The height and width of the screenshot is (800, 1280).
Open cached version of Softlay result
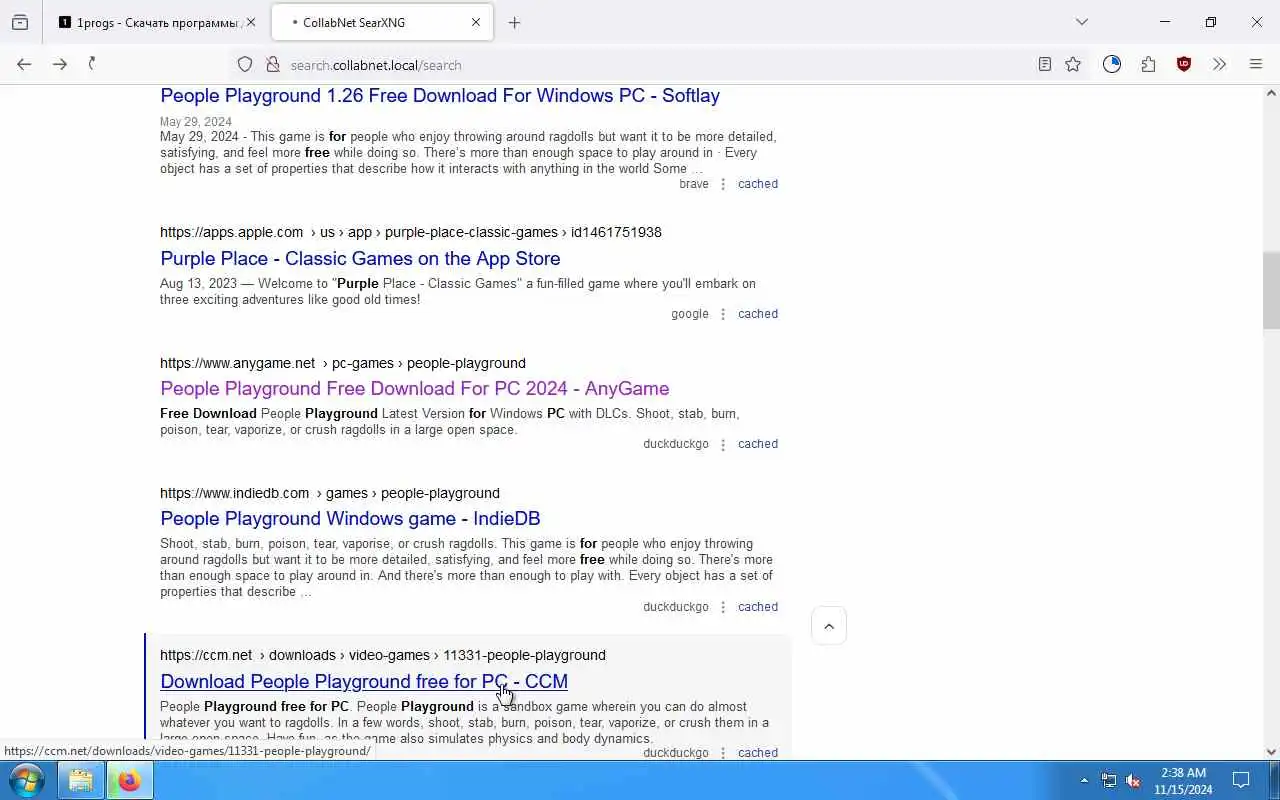tap(758, 184)
